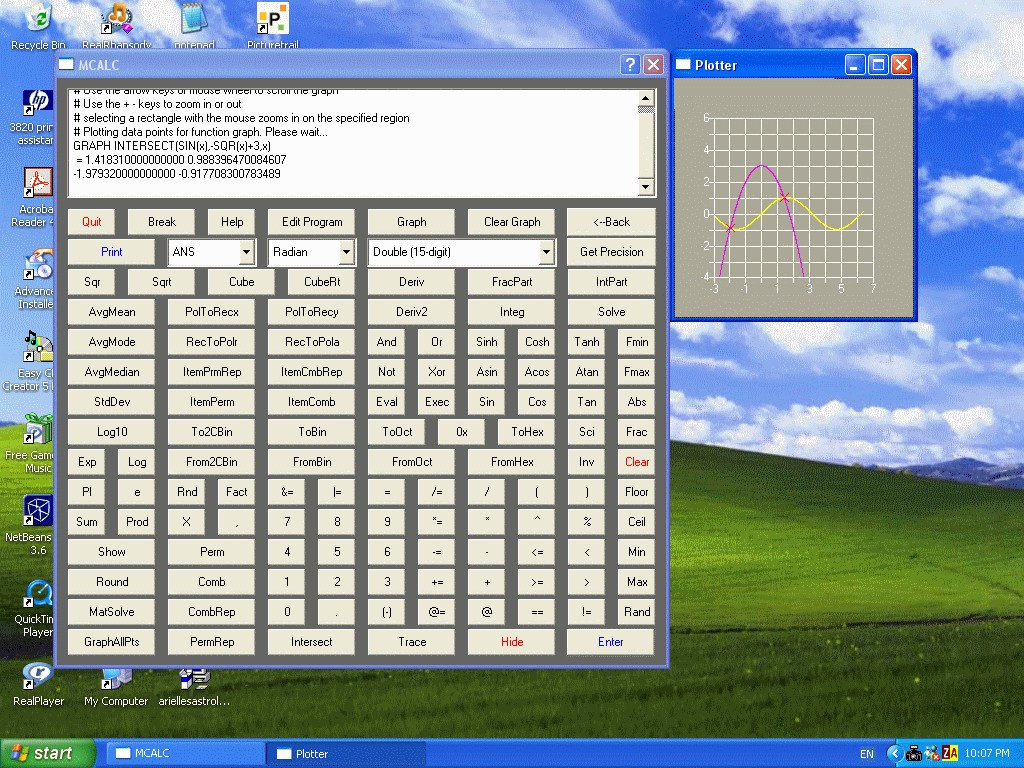Image resolution: width=1024 pixels, height=768 pixels.
Task: Launch the RealRhapsody desktop shortcut
Action: coord(117,26)
